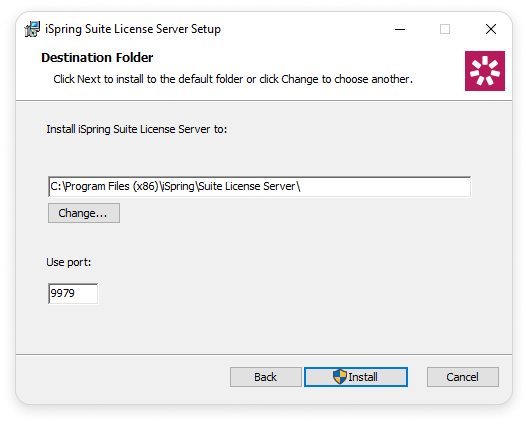Viewport: 528px width, 424px height.
Task: Click the empty end of the path field
Action: coord(386,186)
